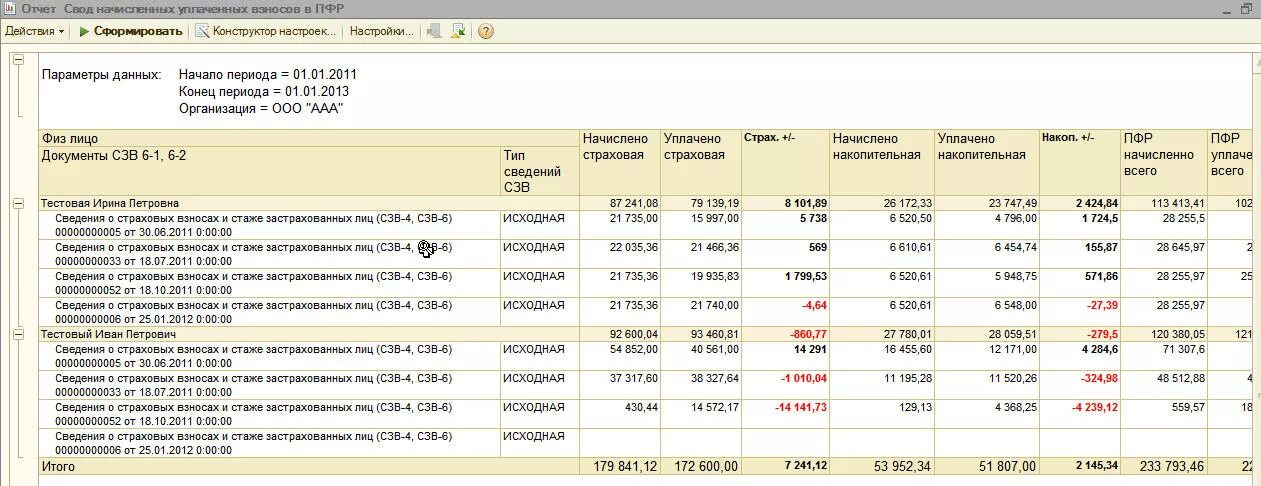Viewport: 1261px width, 486px height.
Task: Click total value 172 600,00
Action: click(x=706, y=466)
